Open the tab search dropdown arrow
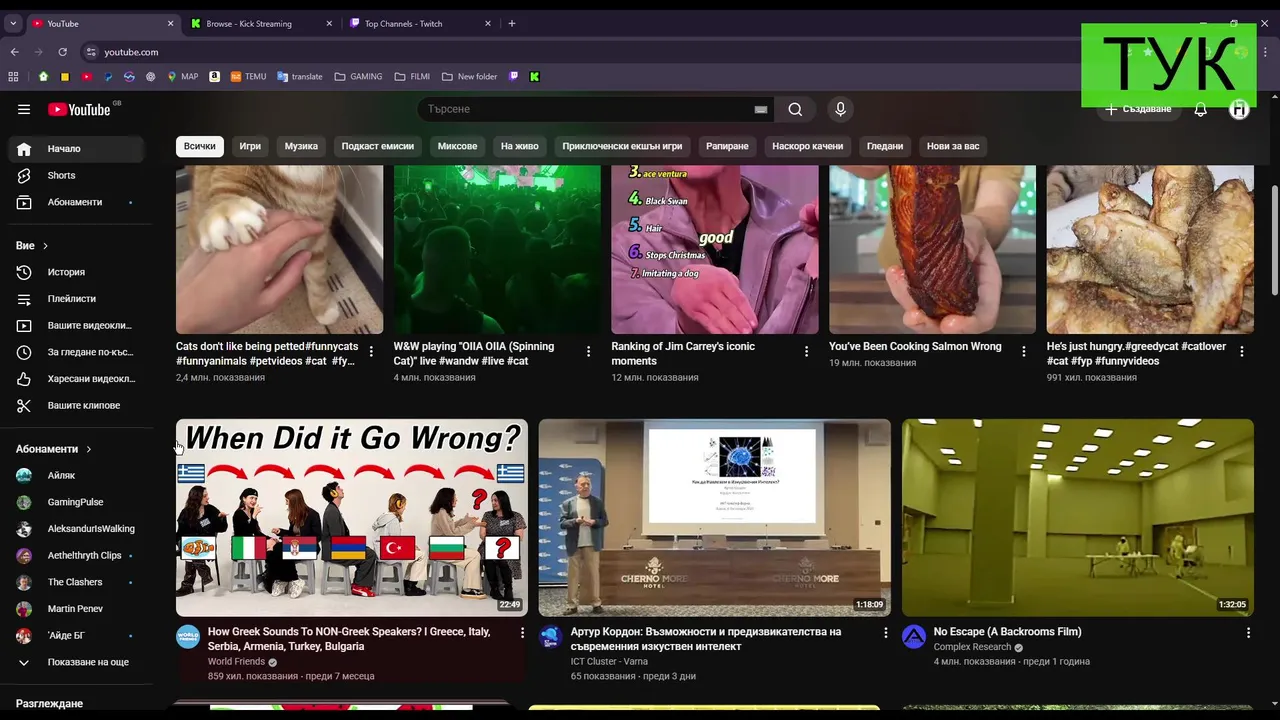 13,23
